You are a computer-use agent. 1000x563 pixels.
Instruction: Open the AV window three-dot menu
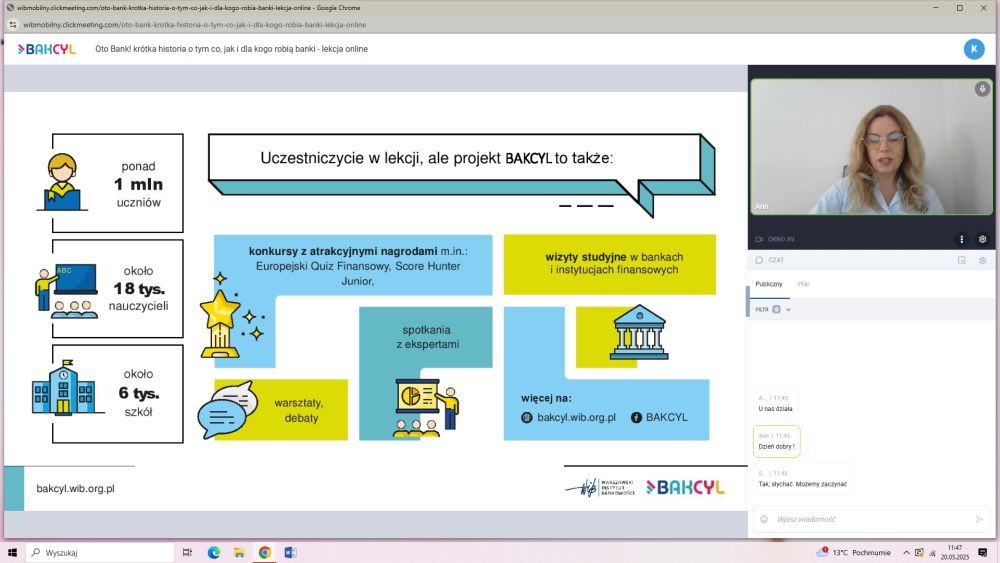962,239
